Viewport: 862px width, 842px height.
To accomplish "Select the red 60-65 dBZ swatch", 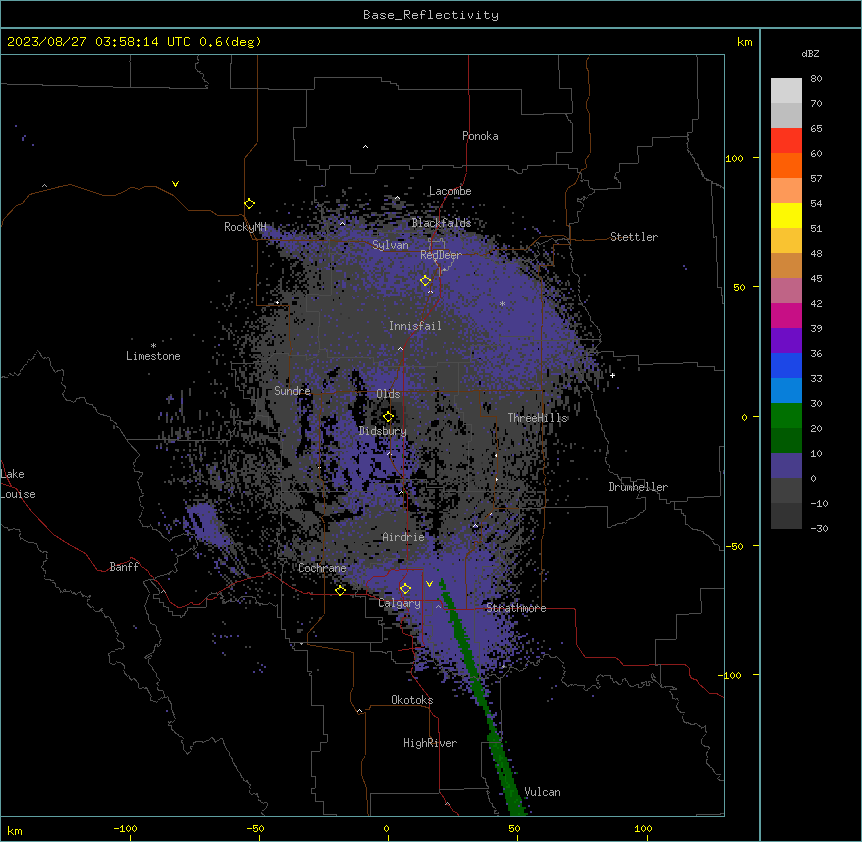I will pyautogui.click(x=786, y=141).
